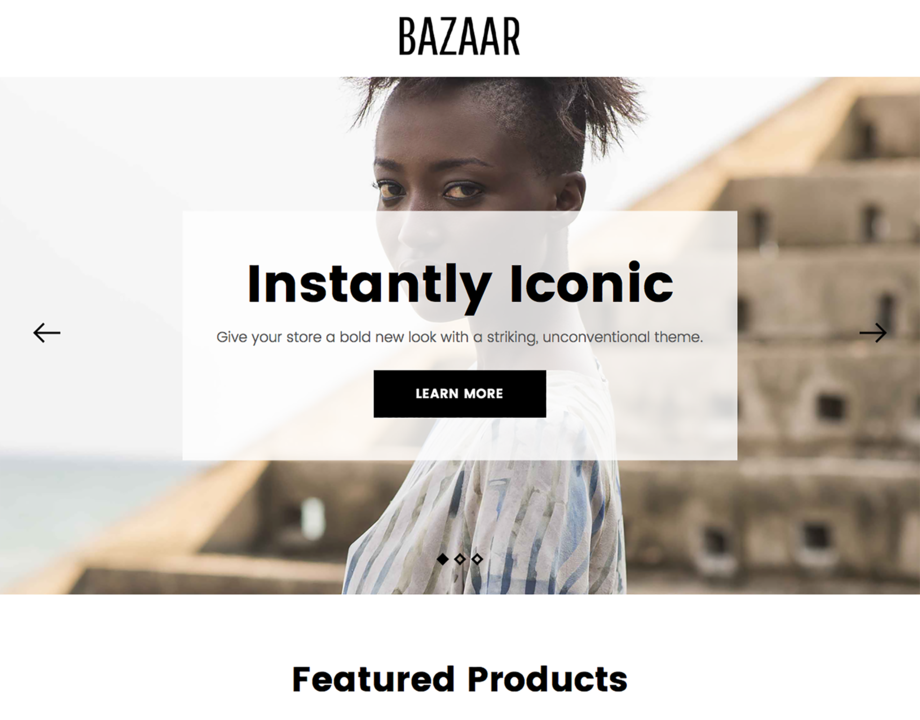The image size is (920, 720).
Task: Click the model's hair at top of slide
Action: 499,106
